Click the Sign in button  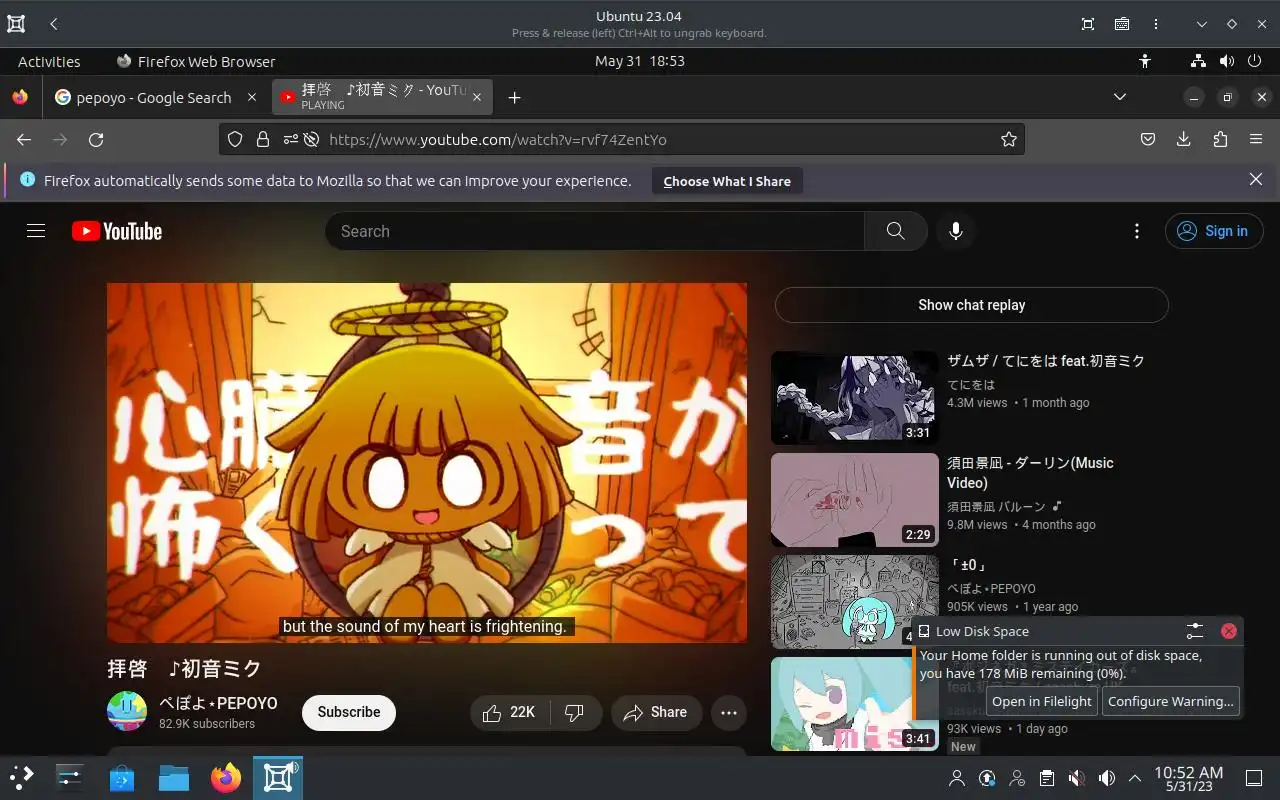[1214, 231]
